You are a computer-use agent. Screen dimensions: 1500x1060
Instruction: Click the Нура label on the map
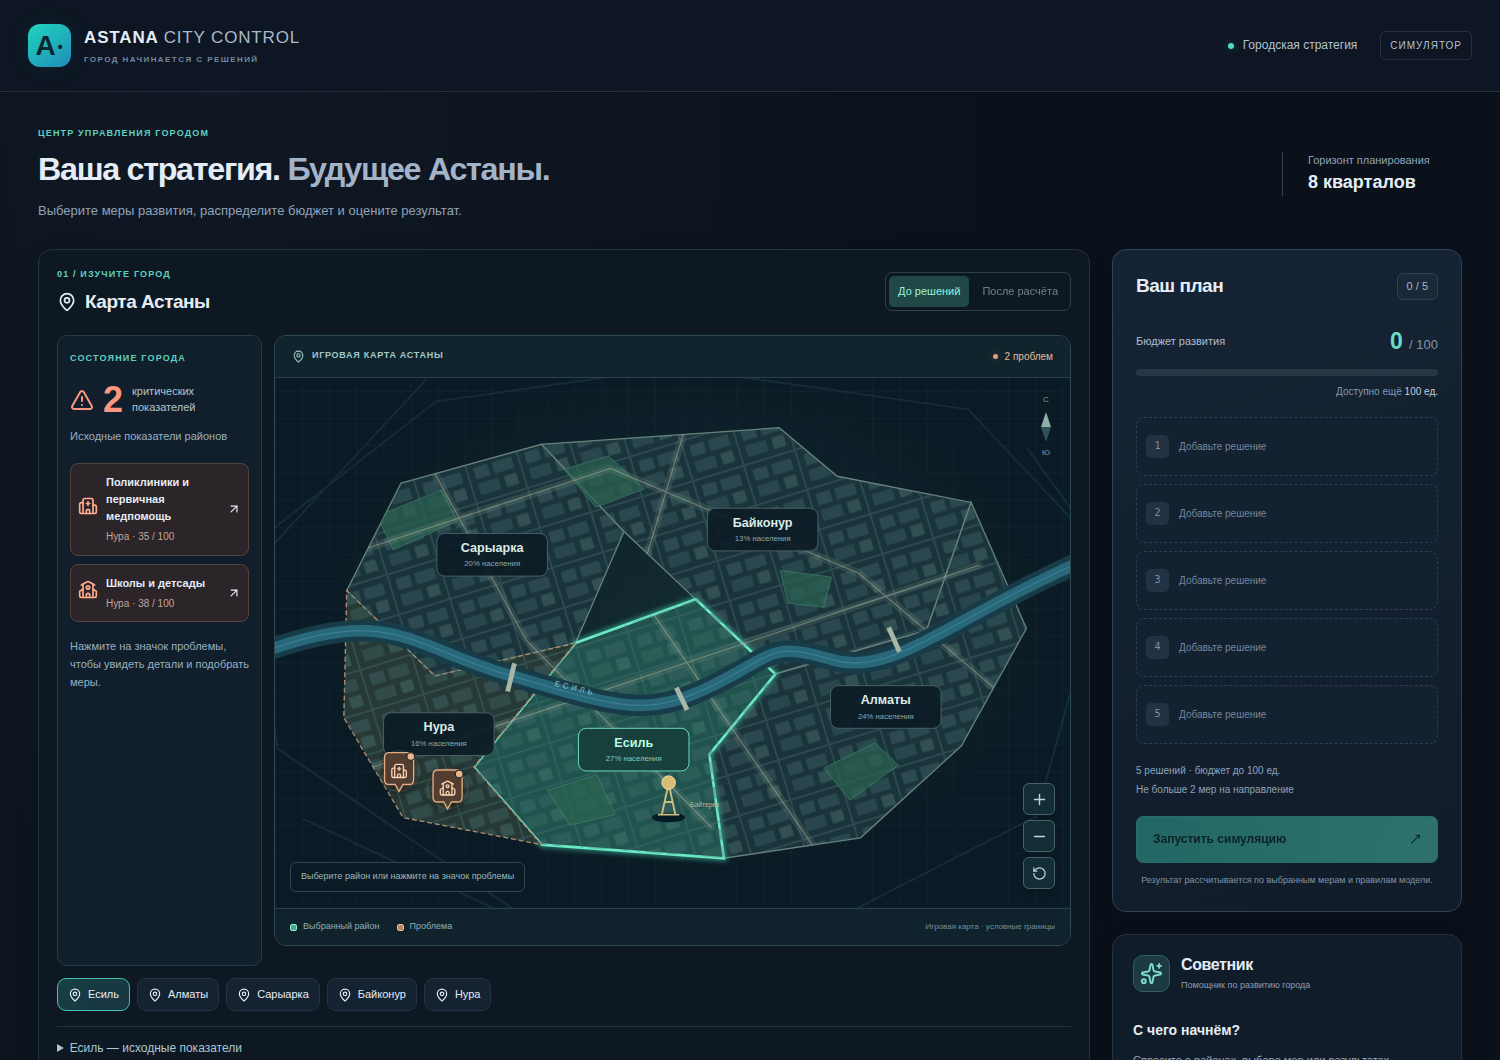(439, 733)
